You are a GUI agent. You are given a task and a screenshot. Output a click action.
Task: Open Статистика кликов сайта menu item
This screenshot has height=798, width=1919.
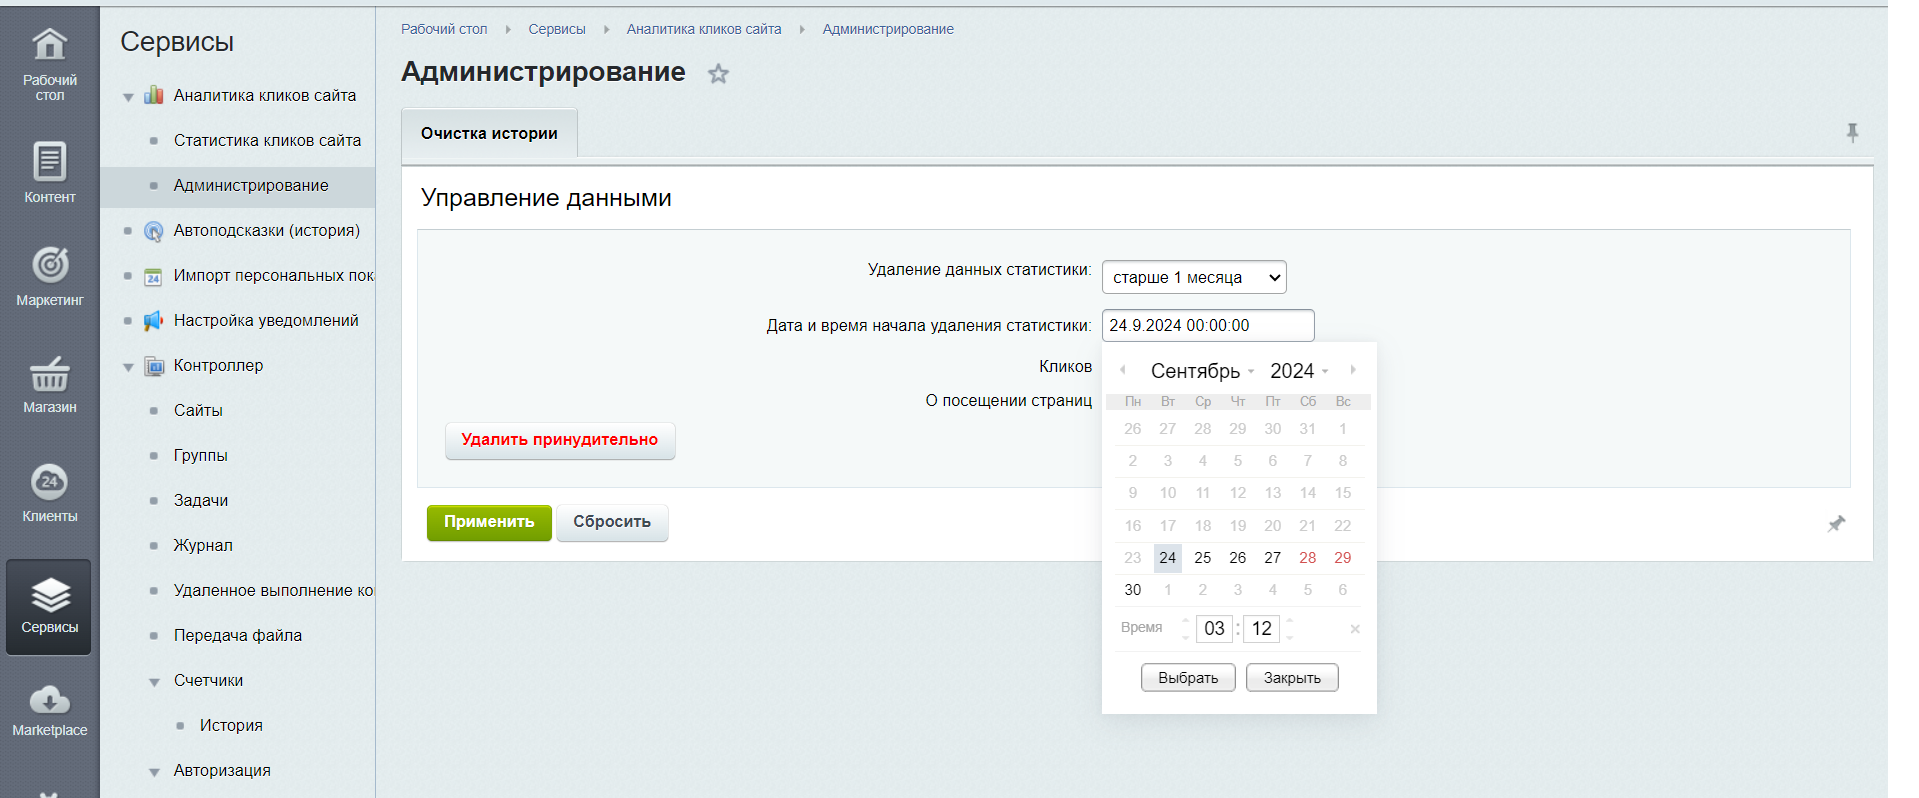pos(267,141)
